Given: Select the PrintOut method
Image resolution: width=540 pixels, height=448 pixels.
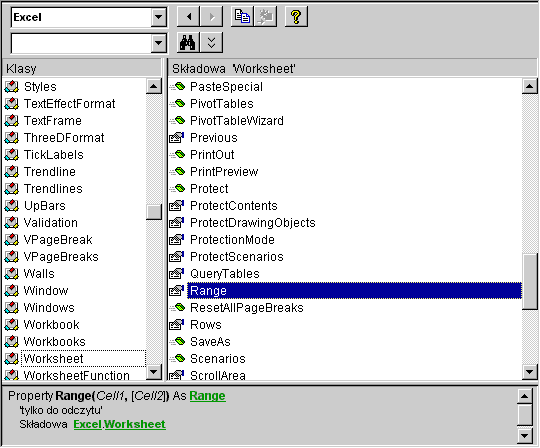Looking at the screenshot, I should [212, 155].
